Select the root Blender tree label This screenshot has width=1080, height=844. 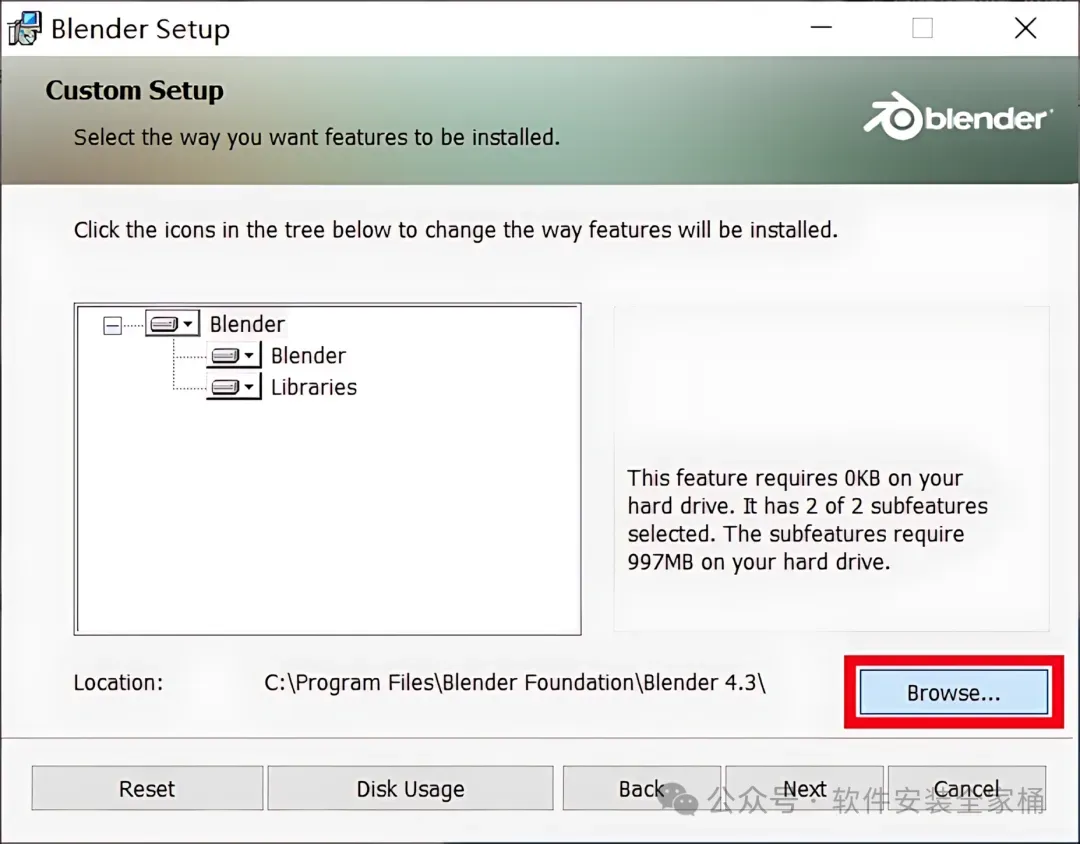click(247, 324)
